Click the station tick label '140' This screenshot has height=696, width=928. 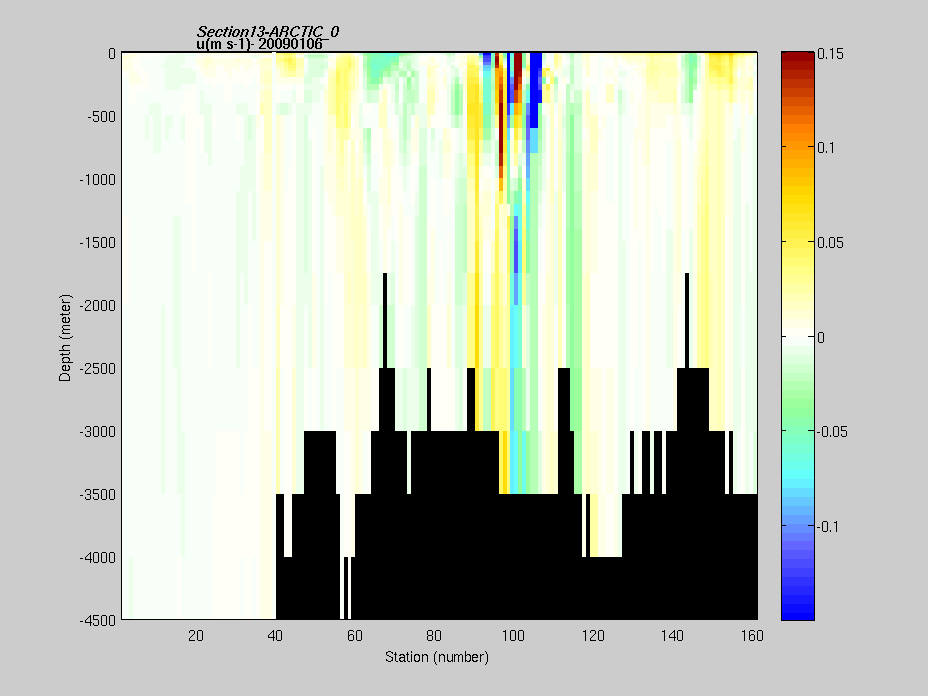(x=672, y=636)
